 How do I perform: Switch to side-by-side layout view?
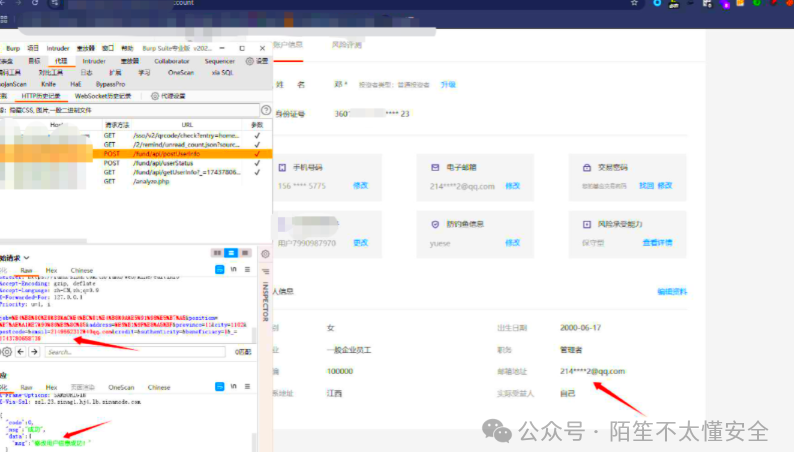pyautogui.click(x=217, y=253)
